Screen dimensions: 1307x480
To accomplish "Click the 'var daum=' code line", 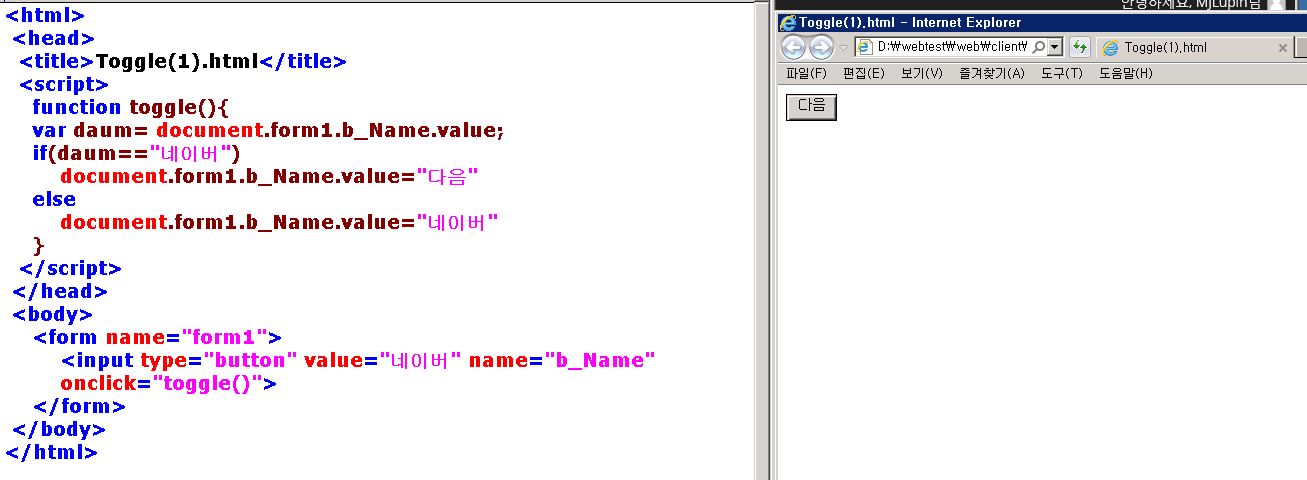I will tap(268, 130).
